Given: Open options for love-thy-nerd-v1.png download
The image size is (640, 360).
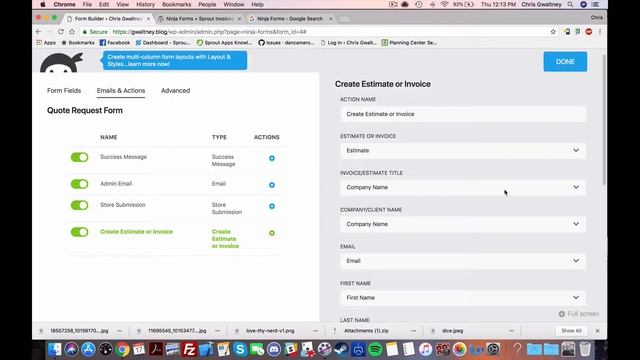Looking at the screenshot, I should click(316, 331).
